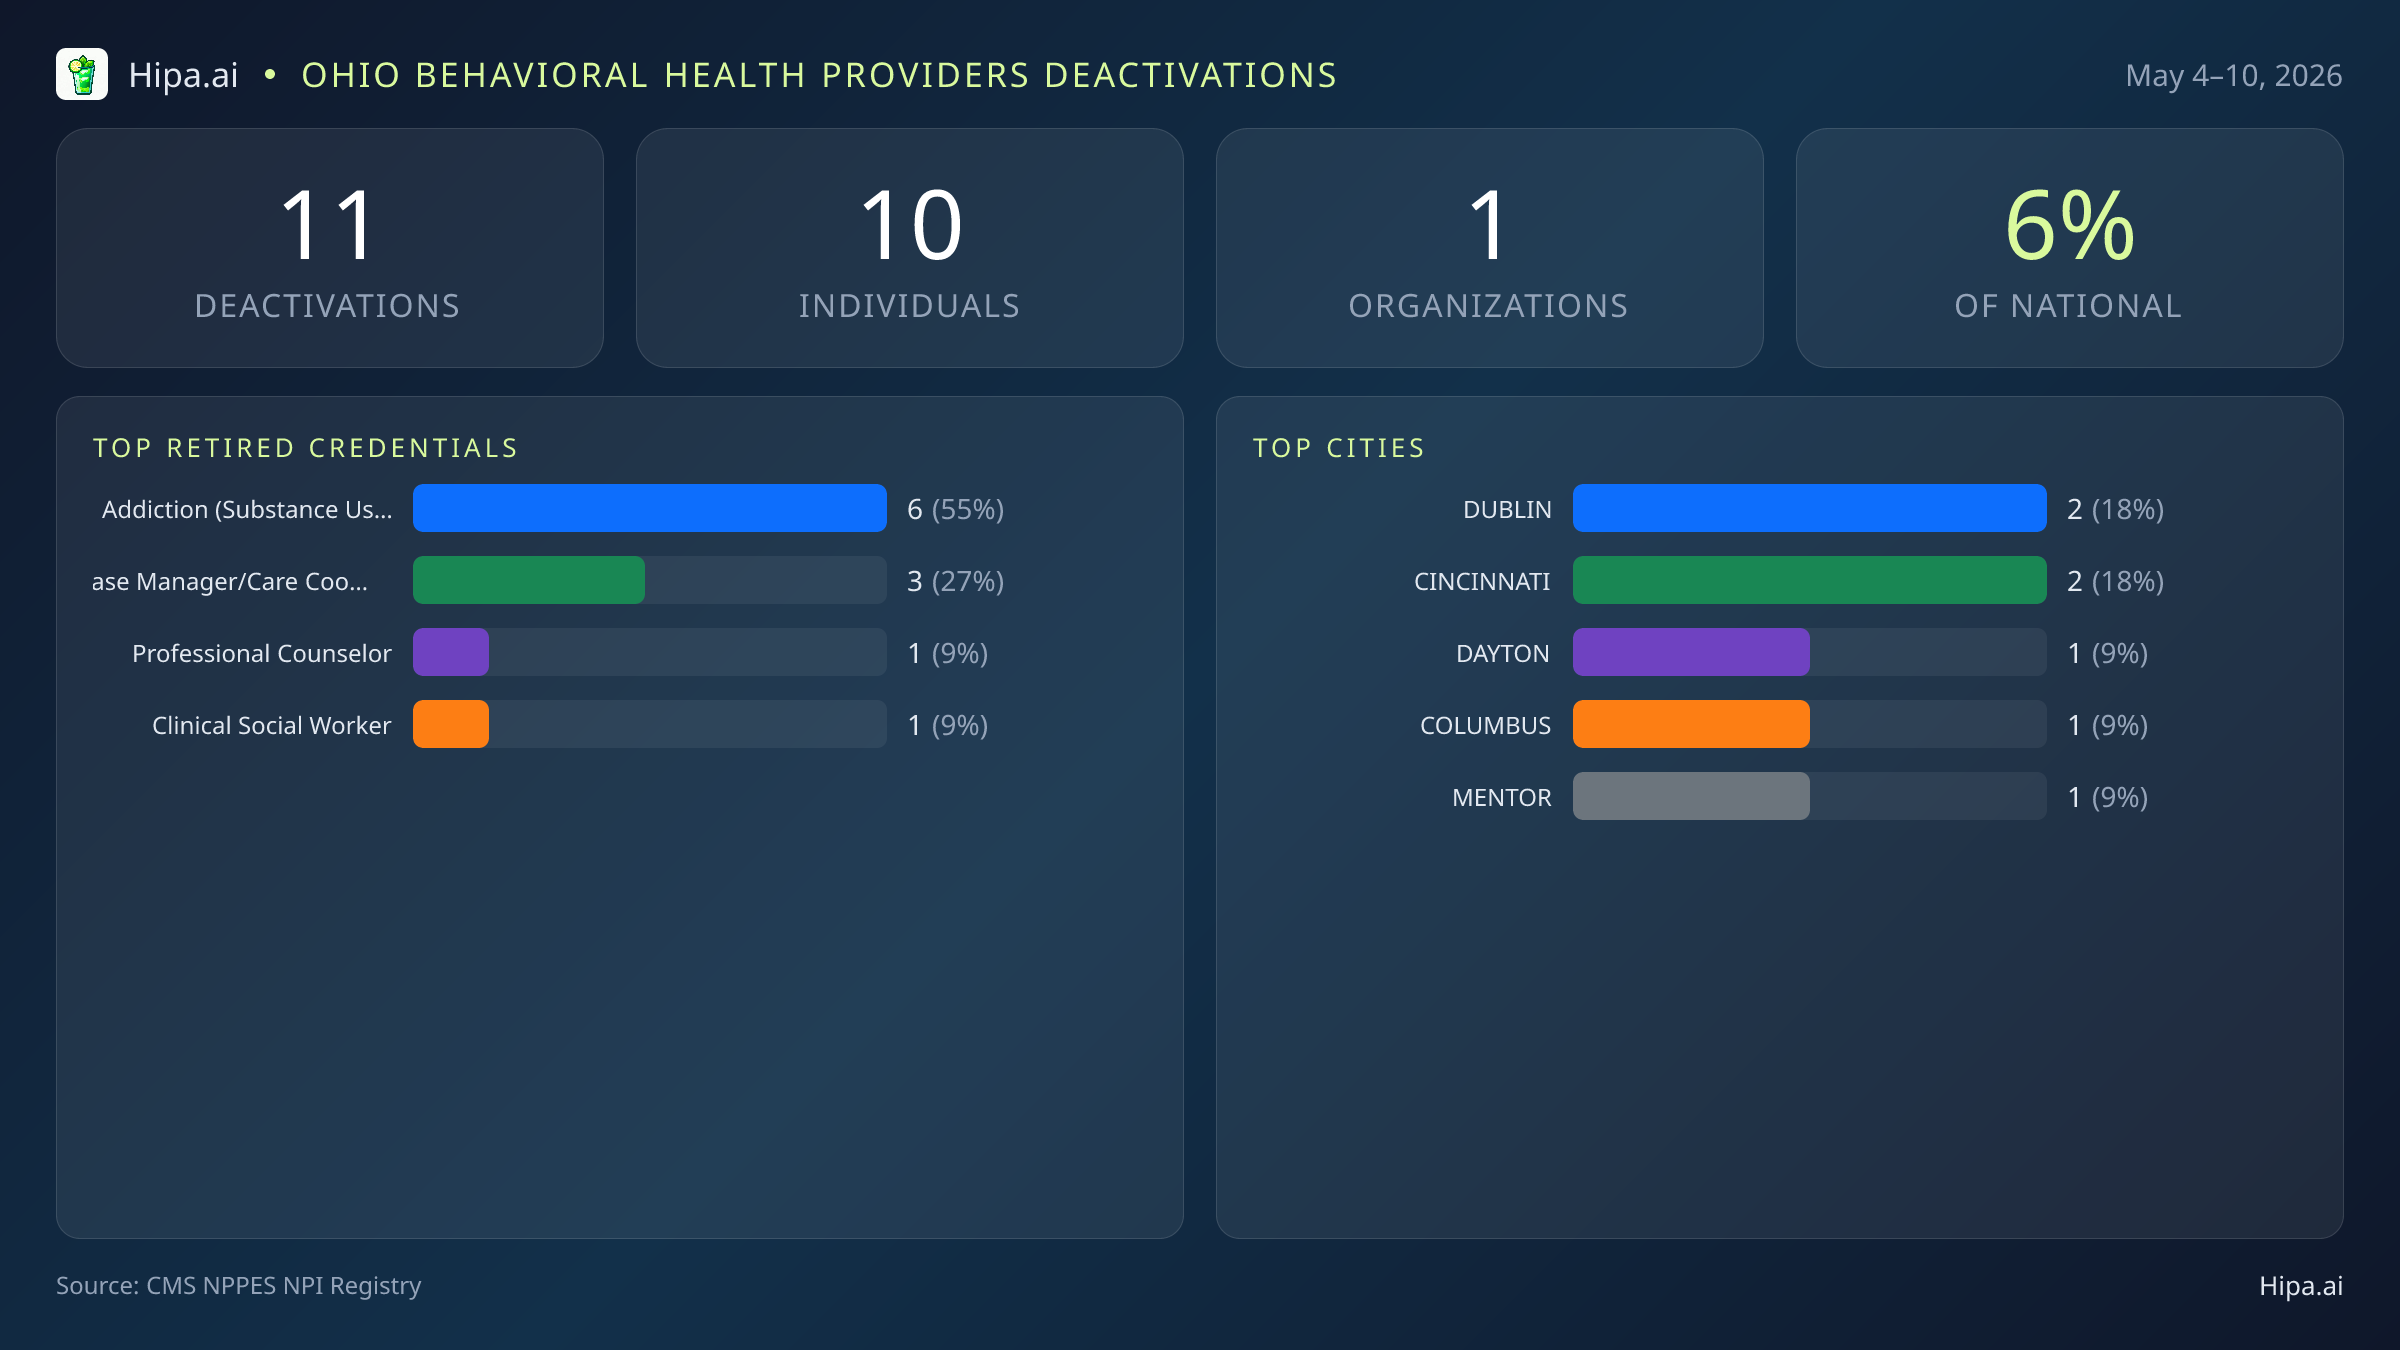The height and width of the screenshot is (1350, 2400).
Task: Select the Case Manager/Care Coo... label
Action: (230, 582)
